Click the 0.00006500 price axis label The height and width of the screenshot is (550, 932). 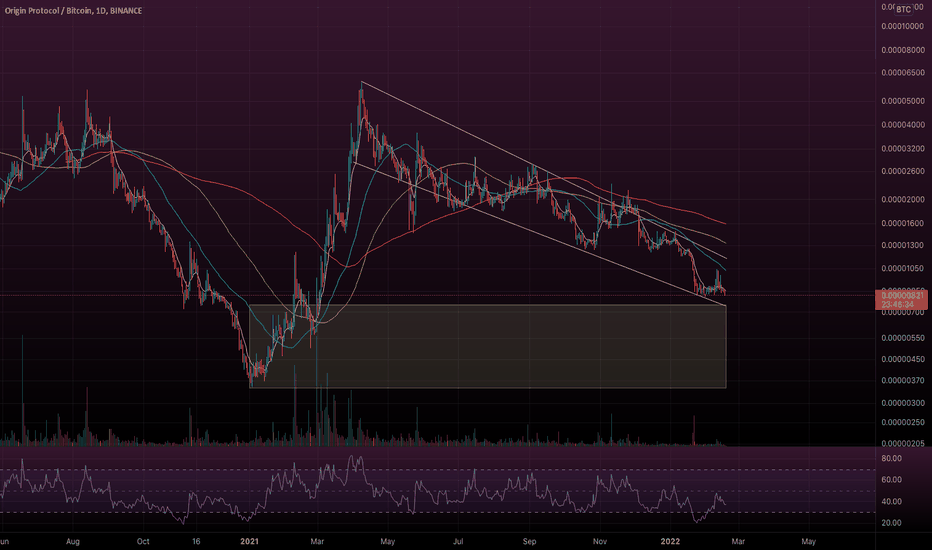(903, 73)
